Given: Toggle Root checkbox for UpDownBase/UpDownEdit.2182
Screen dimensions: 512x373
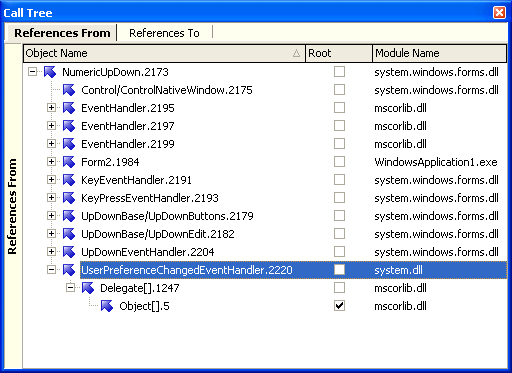Looking at the screenshot, I should (x=339, y=234).
